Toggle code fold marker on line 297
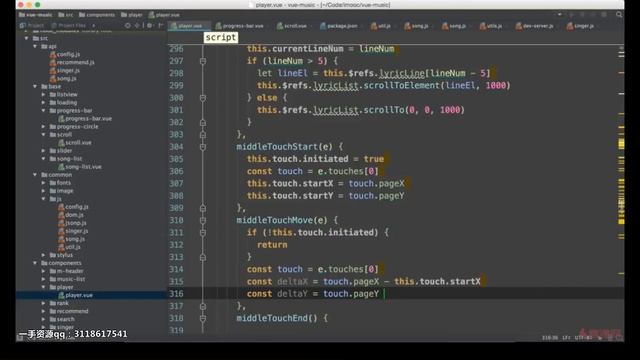Viewport: 640px width, 360px height. tap(202, 61)
